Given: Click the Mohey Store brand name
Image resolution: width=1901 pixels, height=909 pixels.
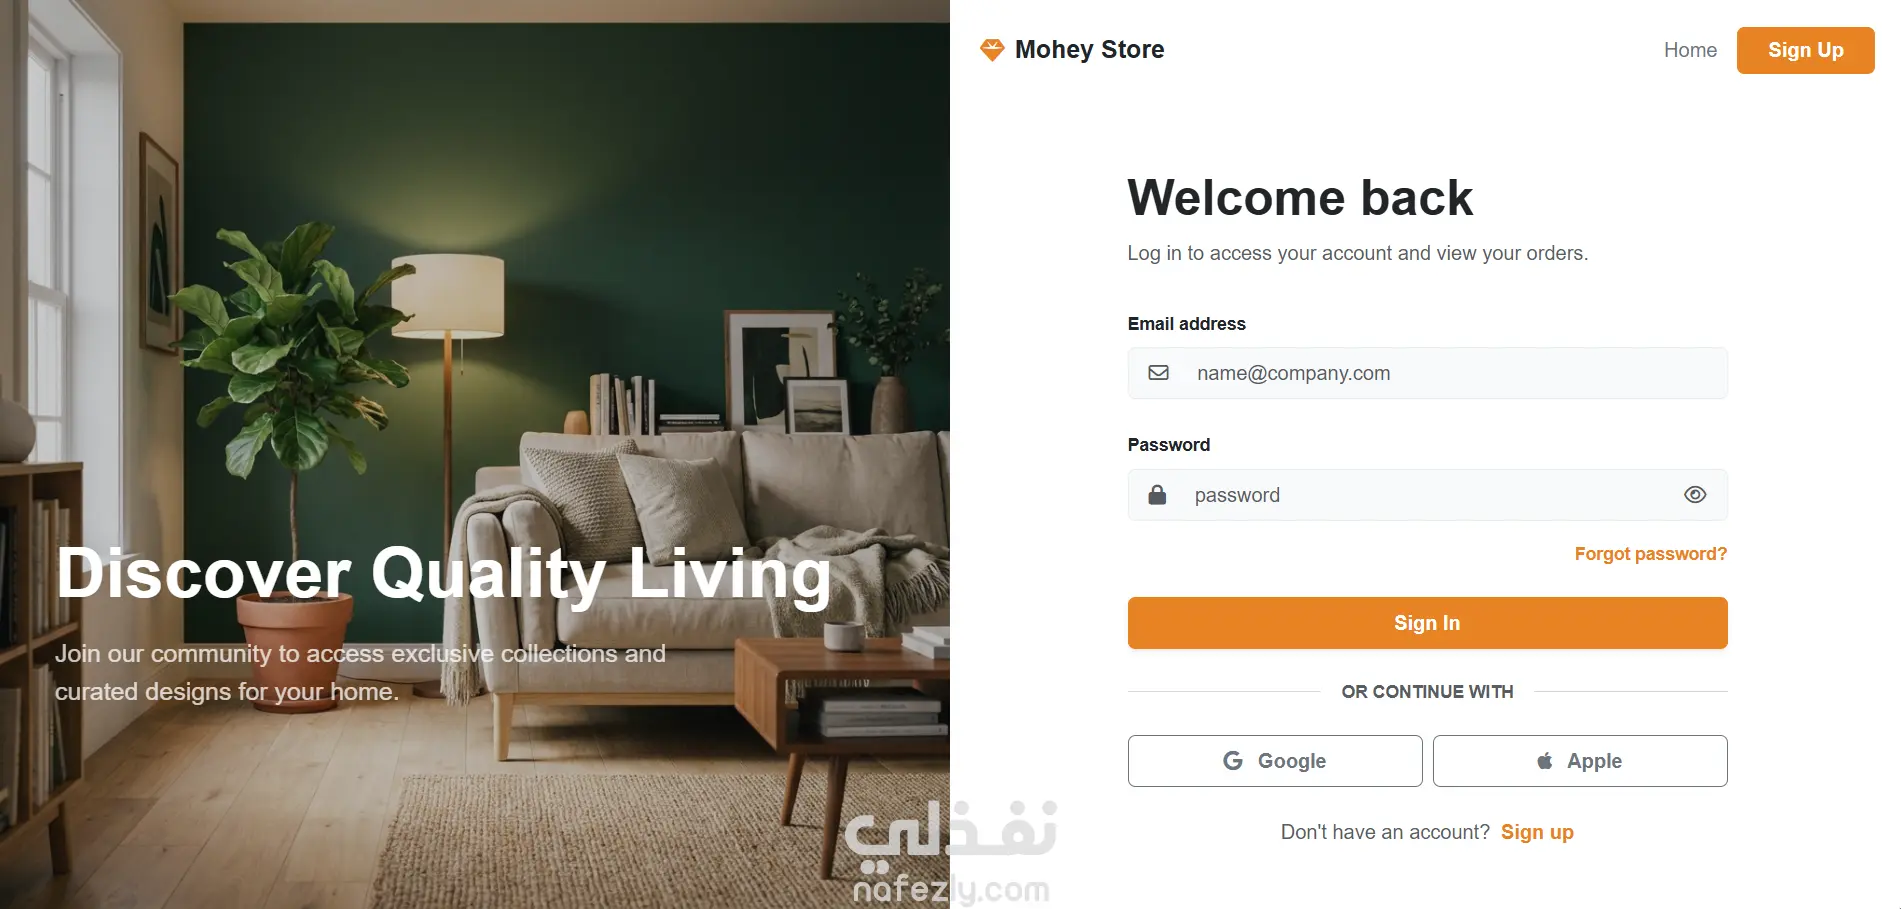Looking at the screenshot, I should [1089, 50].
